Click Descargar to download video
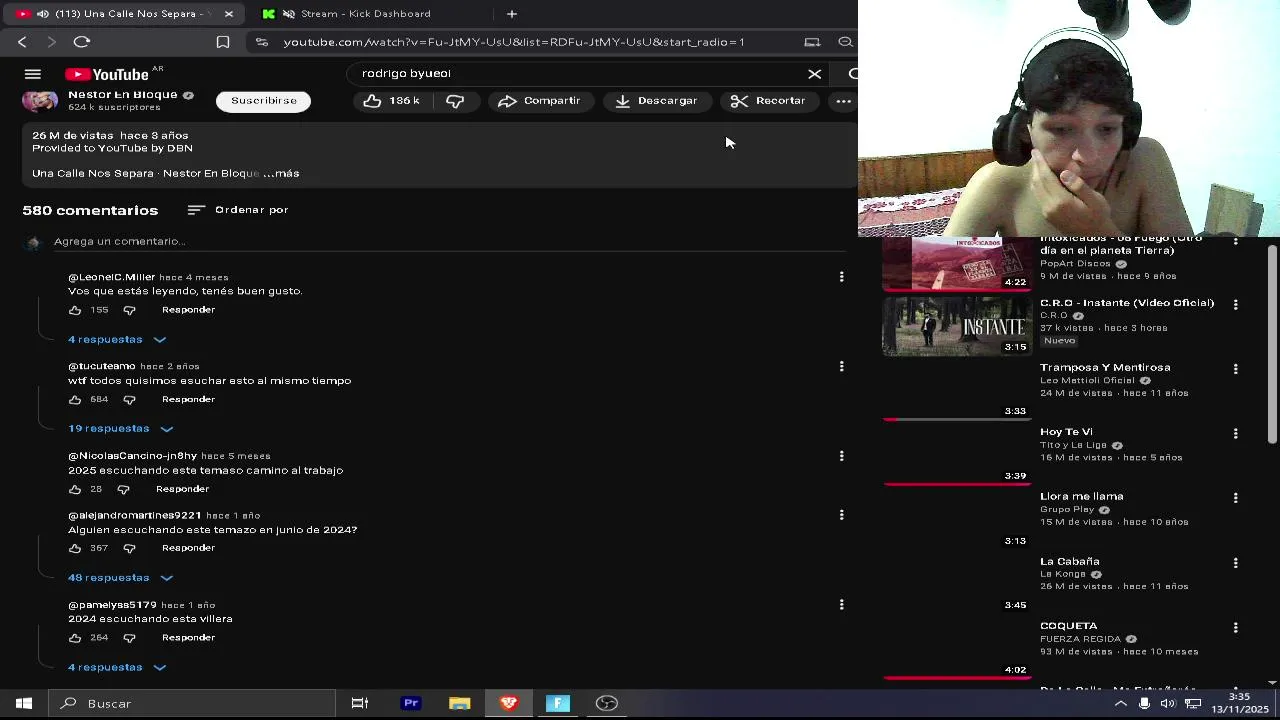The height and width of the screenshot is (720, 1280). pos(656,101)
